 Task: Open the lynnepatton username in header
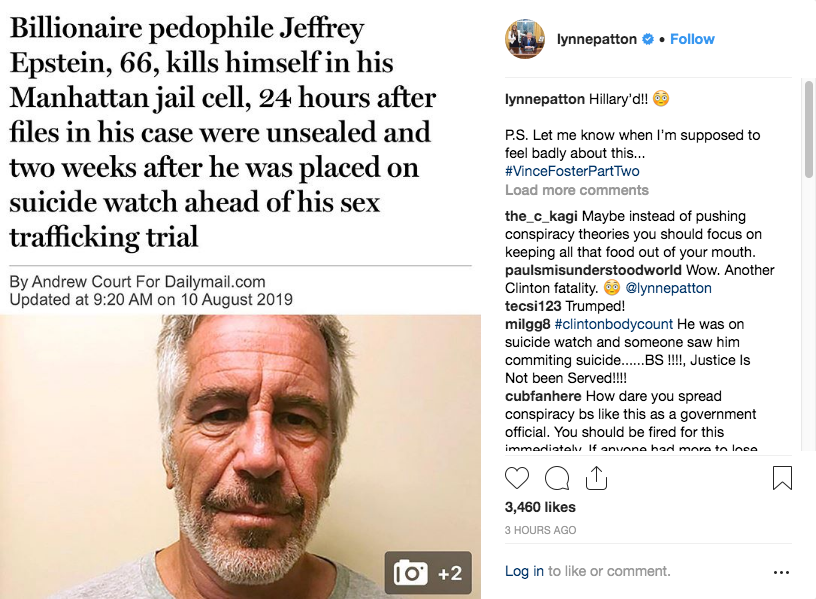(x=596, y=39)
